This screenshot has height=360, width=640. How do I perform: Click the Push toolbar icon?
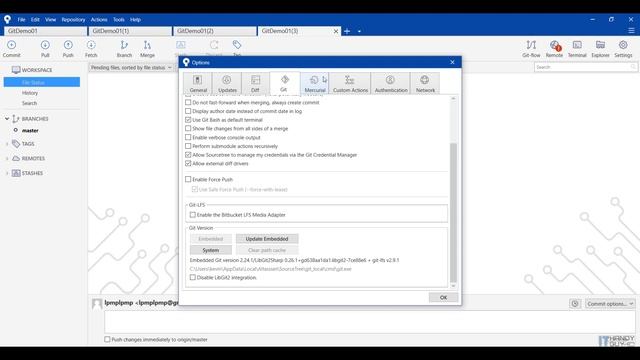tap(68, 49)
